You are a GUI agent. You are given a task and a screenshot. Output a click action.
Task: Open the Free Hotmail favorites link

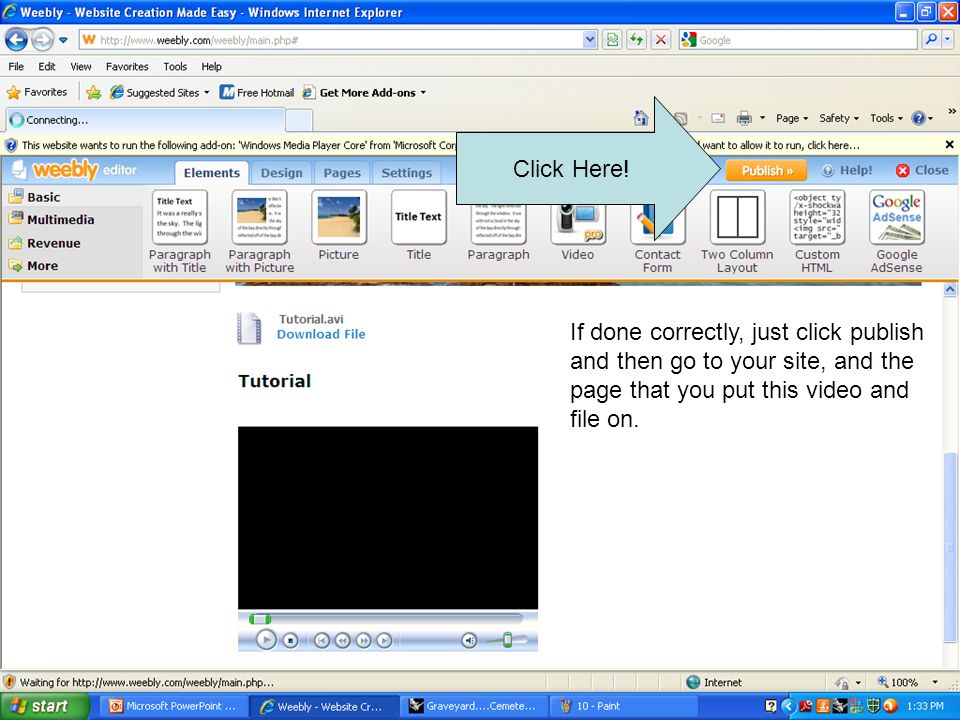257,92
